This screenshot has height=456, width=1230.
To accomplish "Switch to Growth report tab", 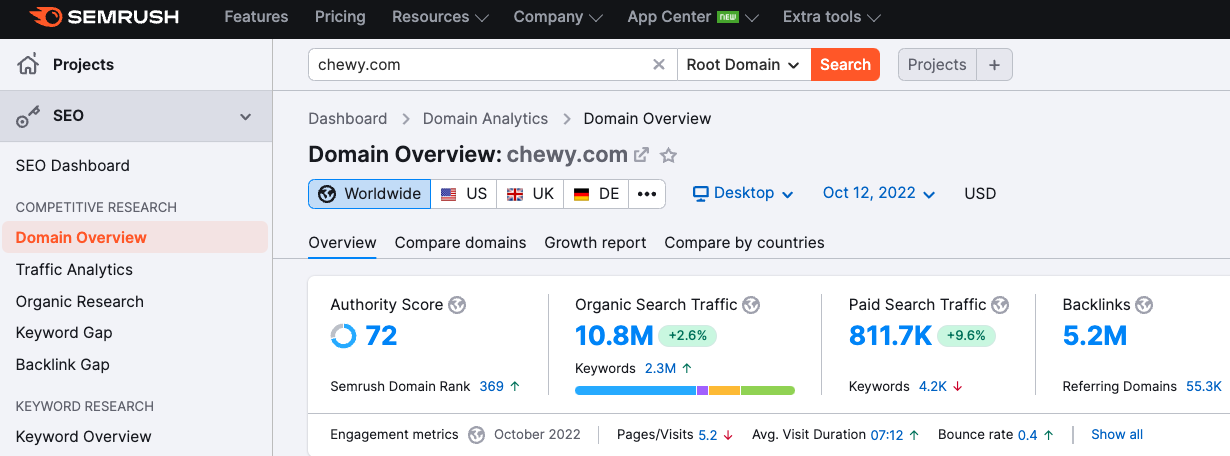I will [x=595, y=243].
